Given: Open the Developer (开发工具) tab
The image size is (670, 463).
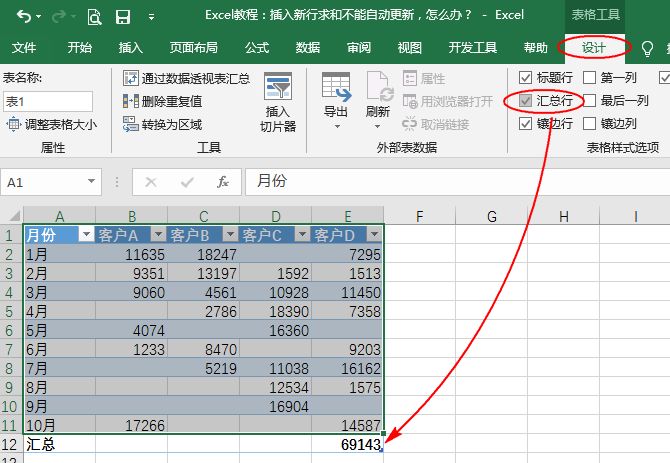Looking at the screenshot, I should click(x=473, y=47).
